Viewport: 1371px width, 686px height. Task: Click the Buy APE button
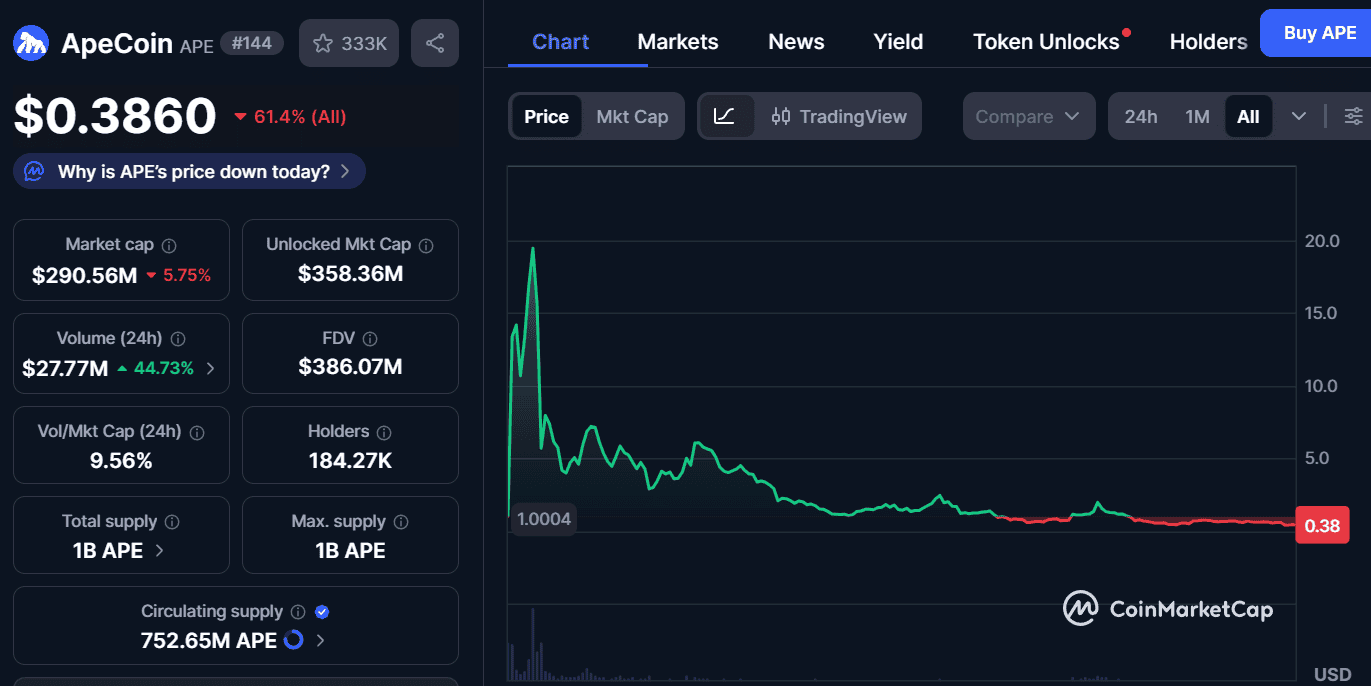1319,33
